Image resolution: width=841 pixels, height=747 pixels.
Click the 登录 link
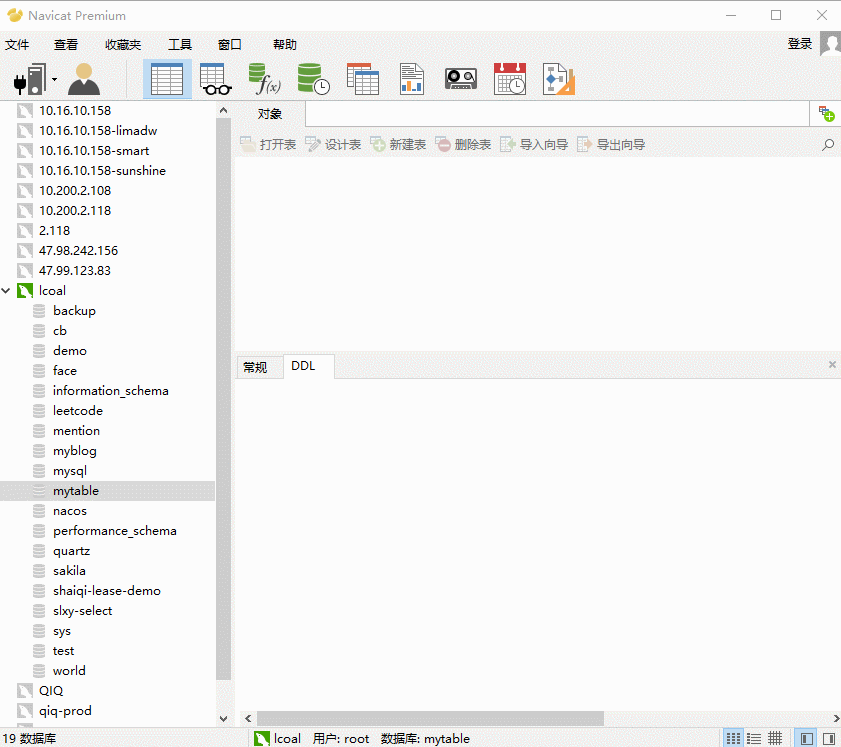click(x=800, y=44)
